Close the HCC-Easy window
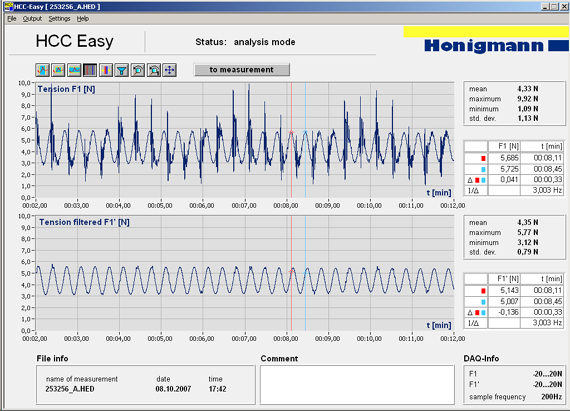This screenshot has width=570, height=411. 564,7
